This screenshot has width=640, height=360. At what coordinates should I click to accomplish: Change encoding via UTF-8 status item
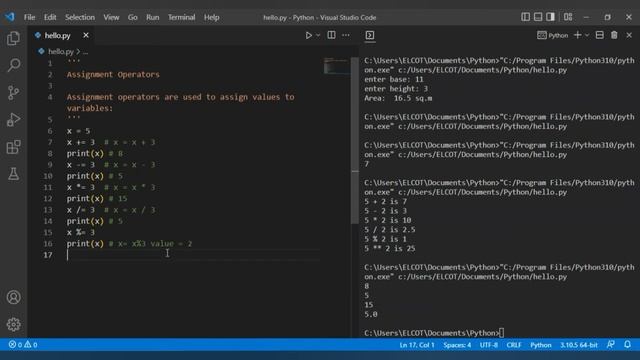pyautogui.click(x=489, y=345)
